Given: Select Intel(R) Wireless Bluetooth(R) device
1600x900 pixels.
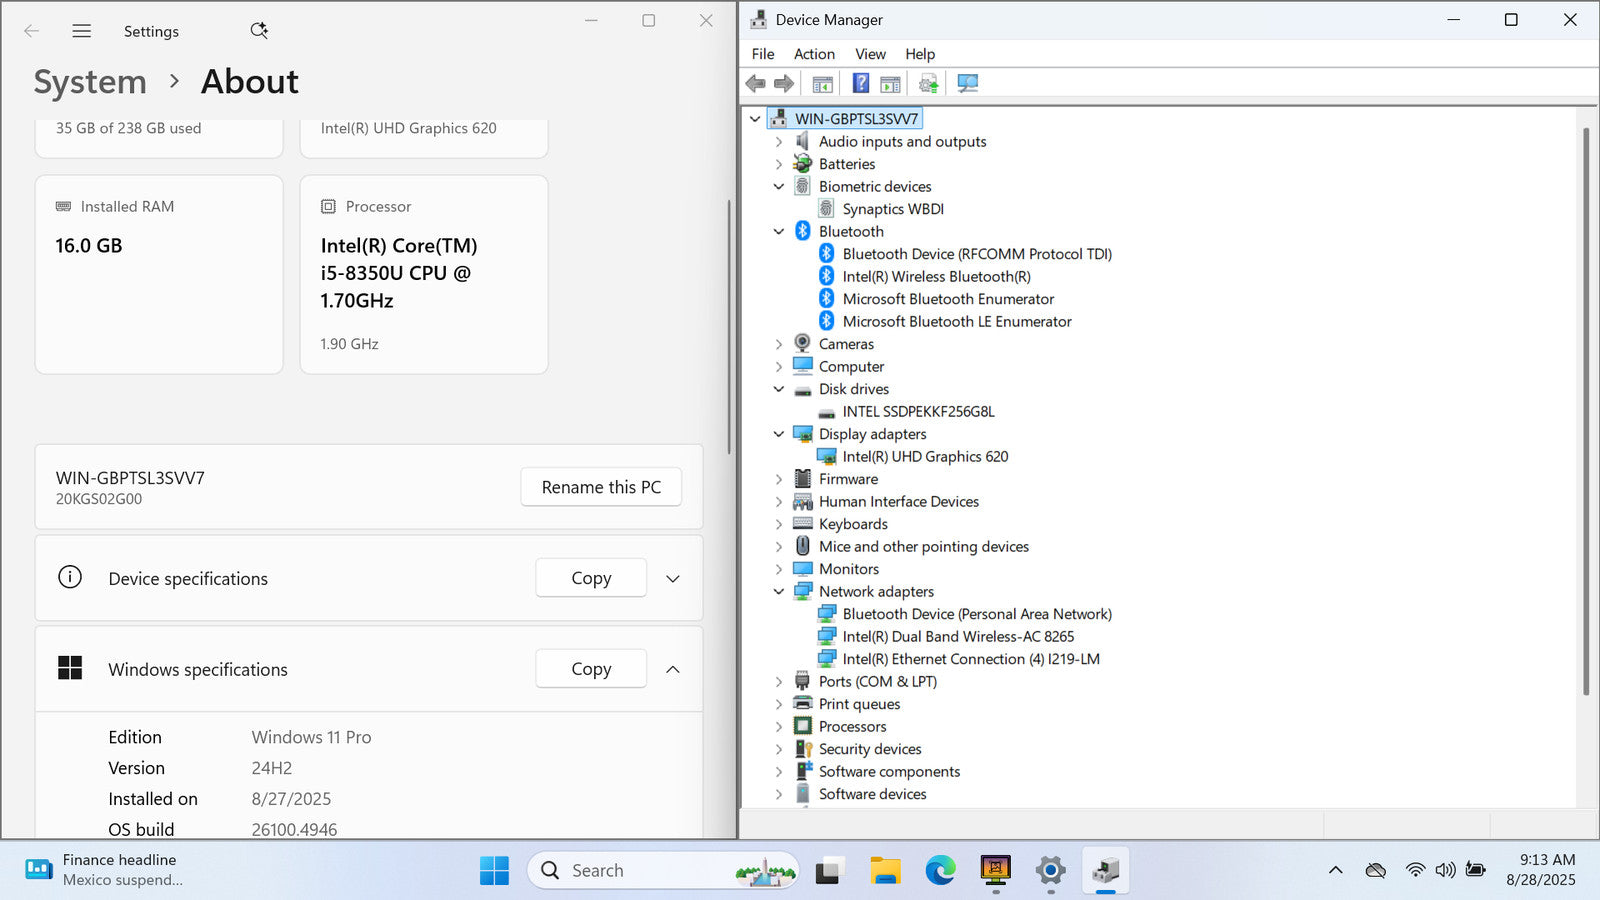Looking at the screenshot, I should [936, 276].
